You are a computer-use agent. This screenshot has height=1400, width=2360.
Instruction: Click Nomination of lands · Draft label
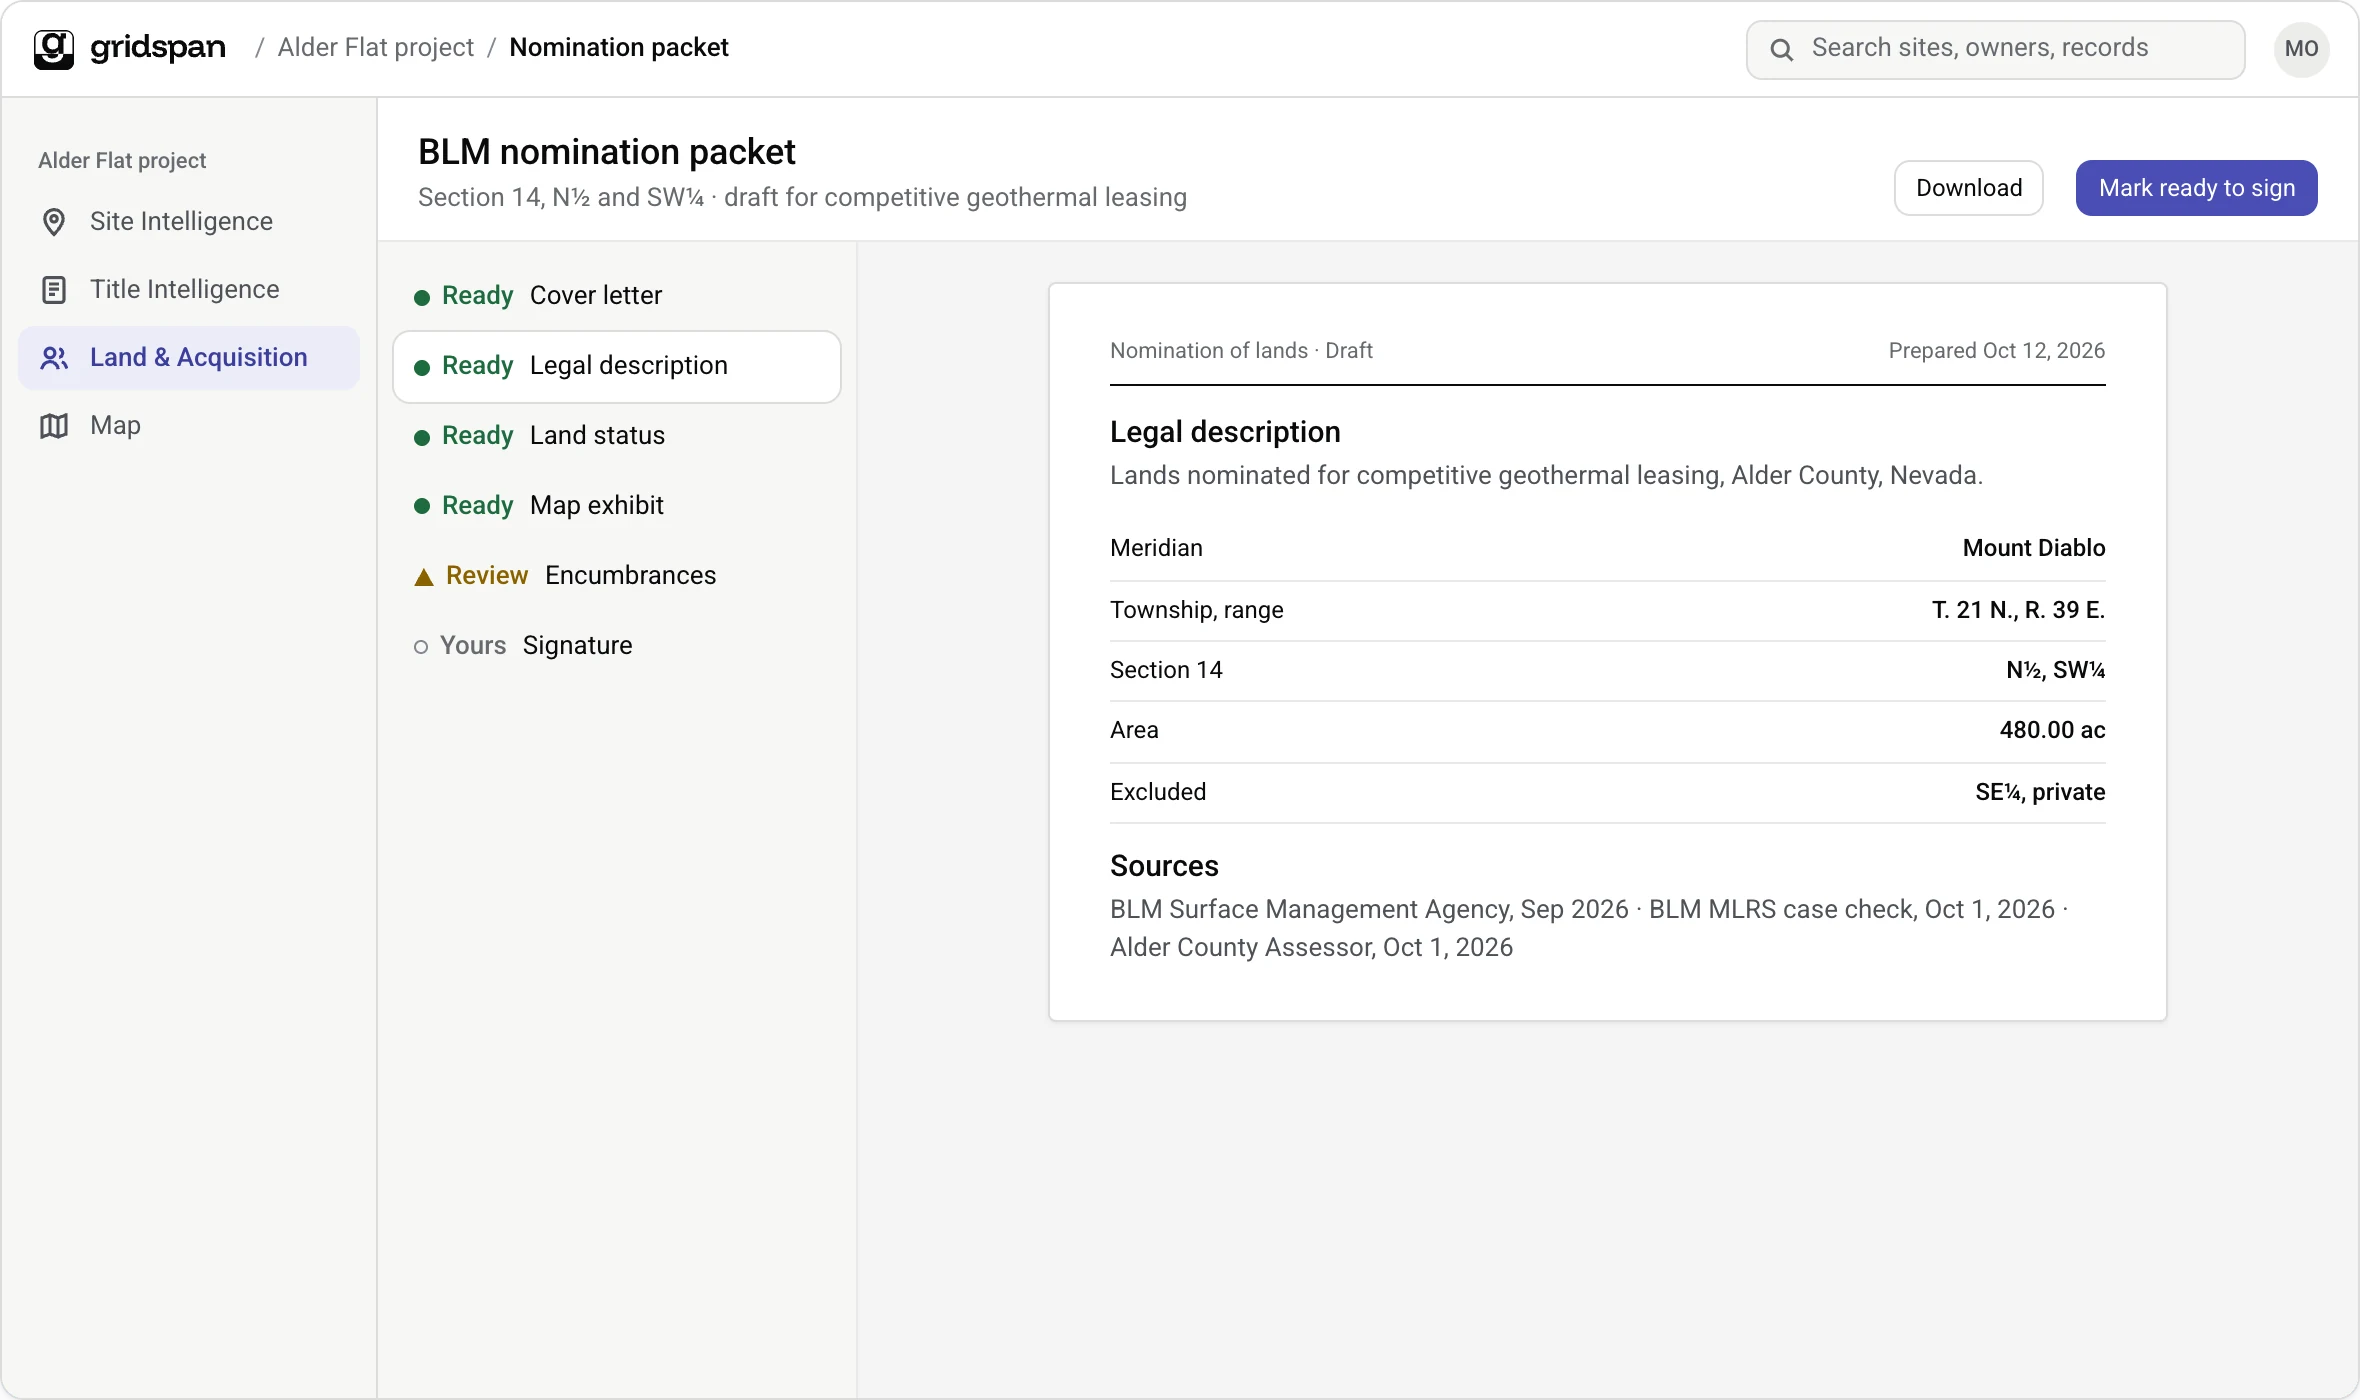pyautogui.click(x=1241, y=351)
